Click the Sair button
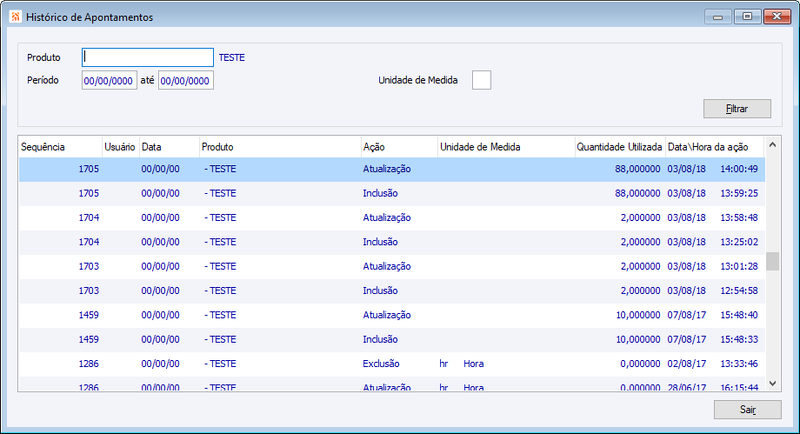800x434 pixels. click(747, 410)
